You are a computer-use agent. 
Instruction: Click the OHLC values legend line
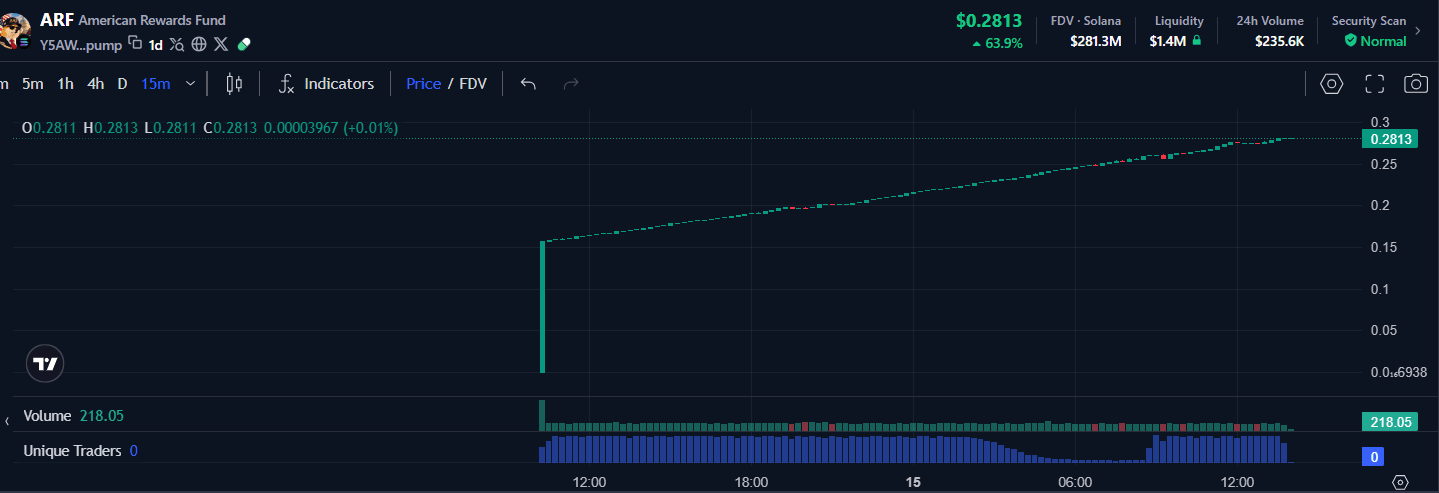click(x=210, y=128)
